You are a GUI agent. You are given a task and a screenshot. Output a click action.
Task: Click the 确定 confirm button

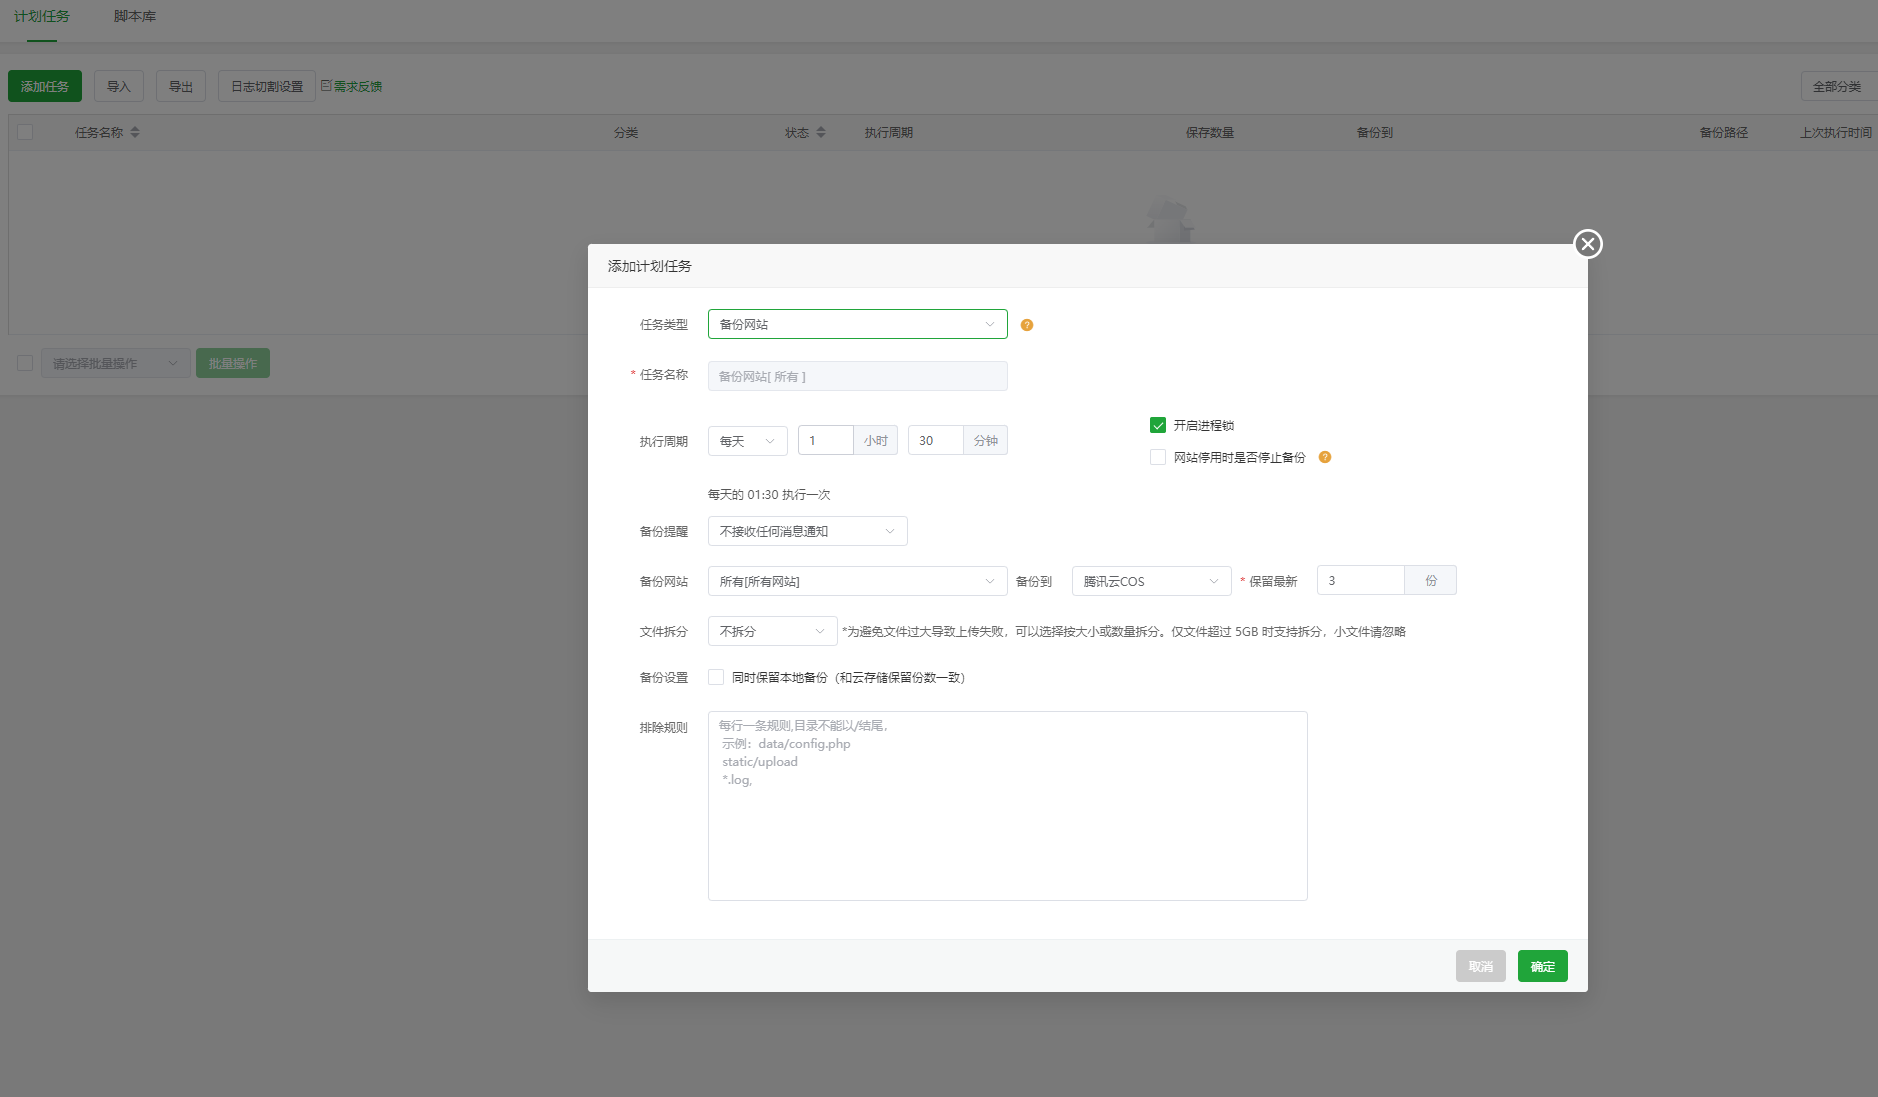coord(1542,966)
